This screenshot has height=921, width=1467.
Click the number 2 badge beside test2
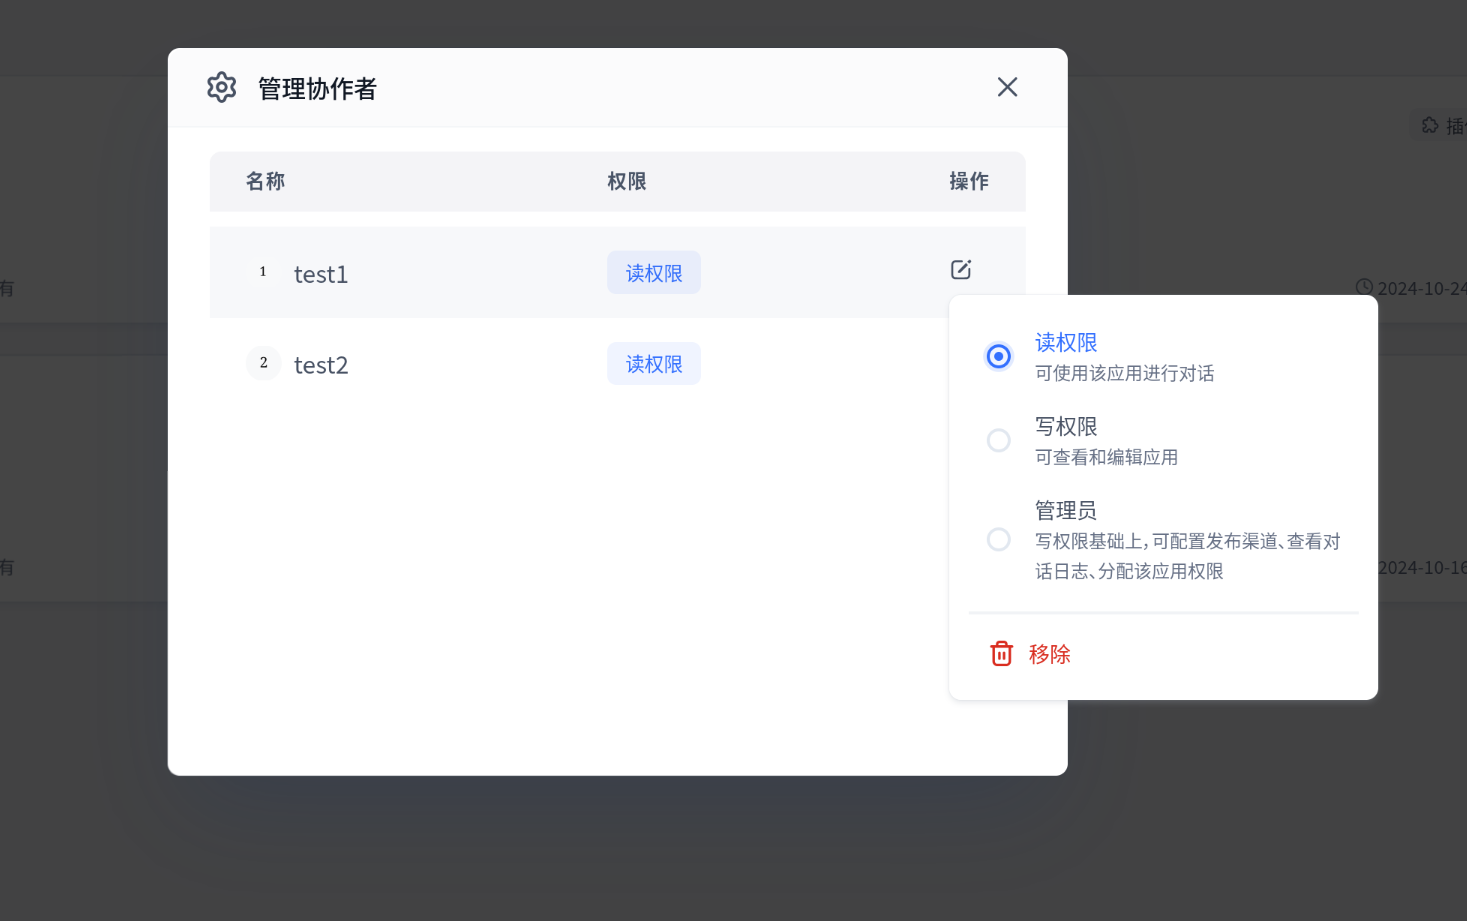click(x=263, y=363)
